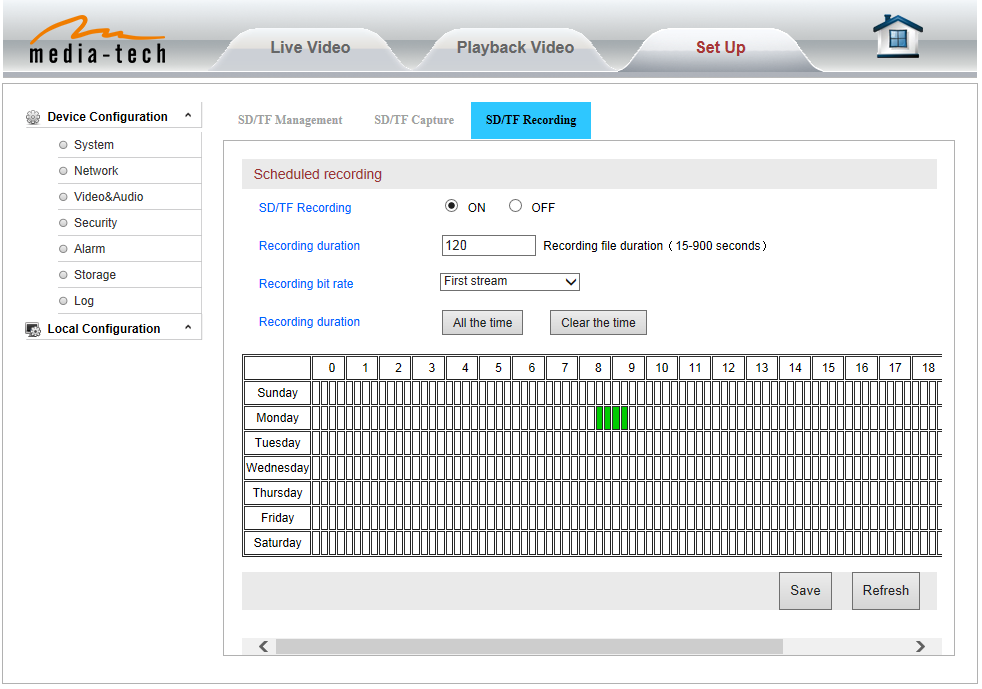Viewport: 982px width, 689px height.
Task: Click the Friday row label
Action: pos(277,518)
